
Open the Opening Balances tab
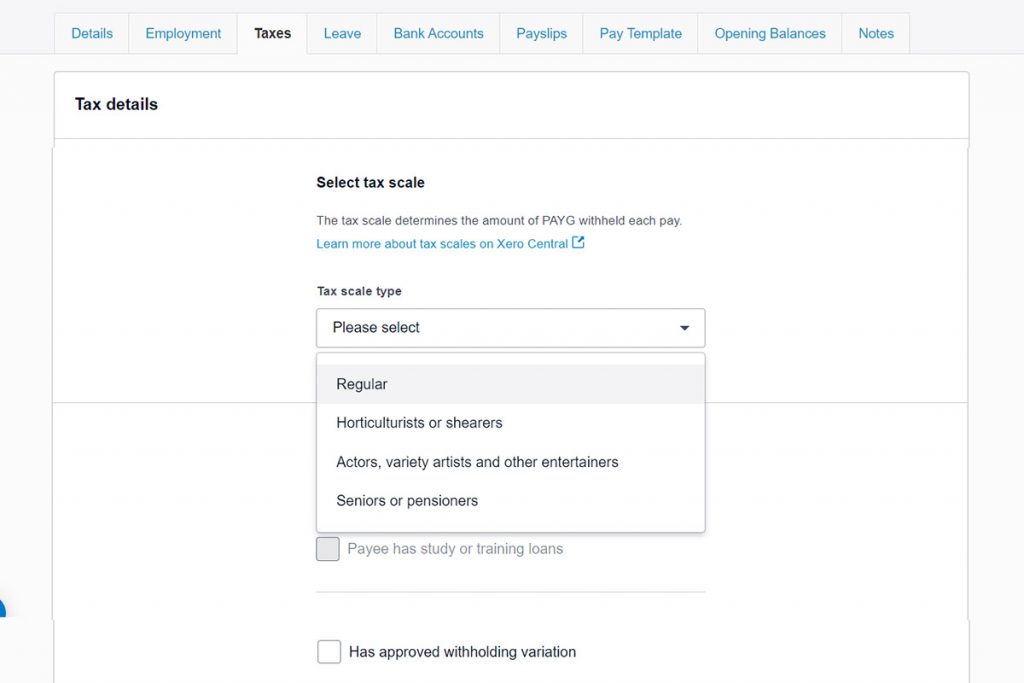[769, 33]
